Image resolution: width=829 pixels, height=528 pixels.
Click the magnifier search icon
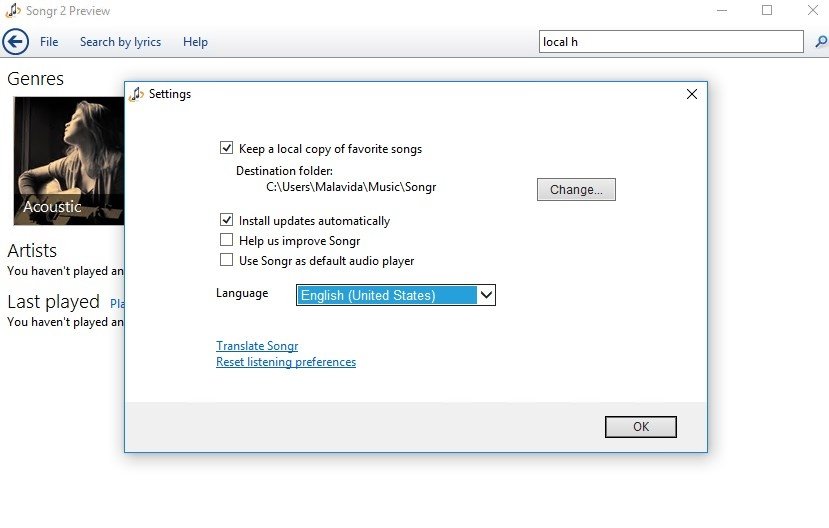[x=821, y=42]
